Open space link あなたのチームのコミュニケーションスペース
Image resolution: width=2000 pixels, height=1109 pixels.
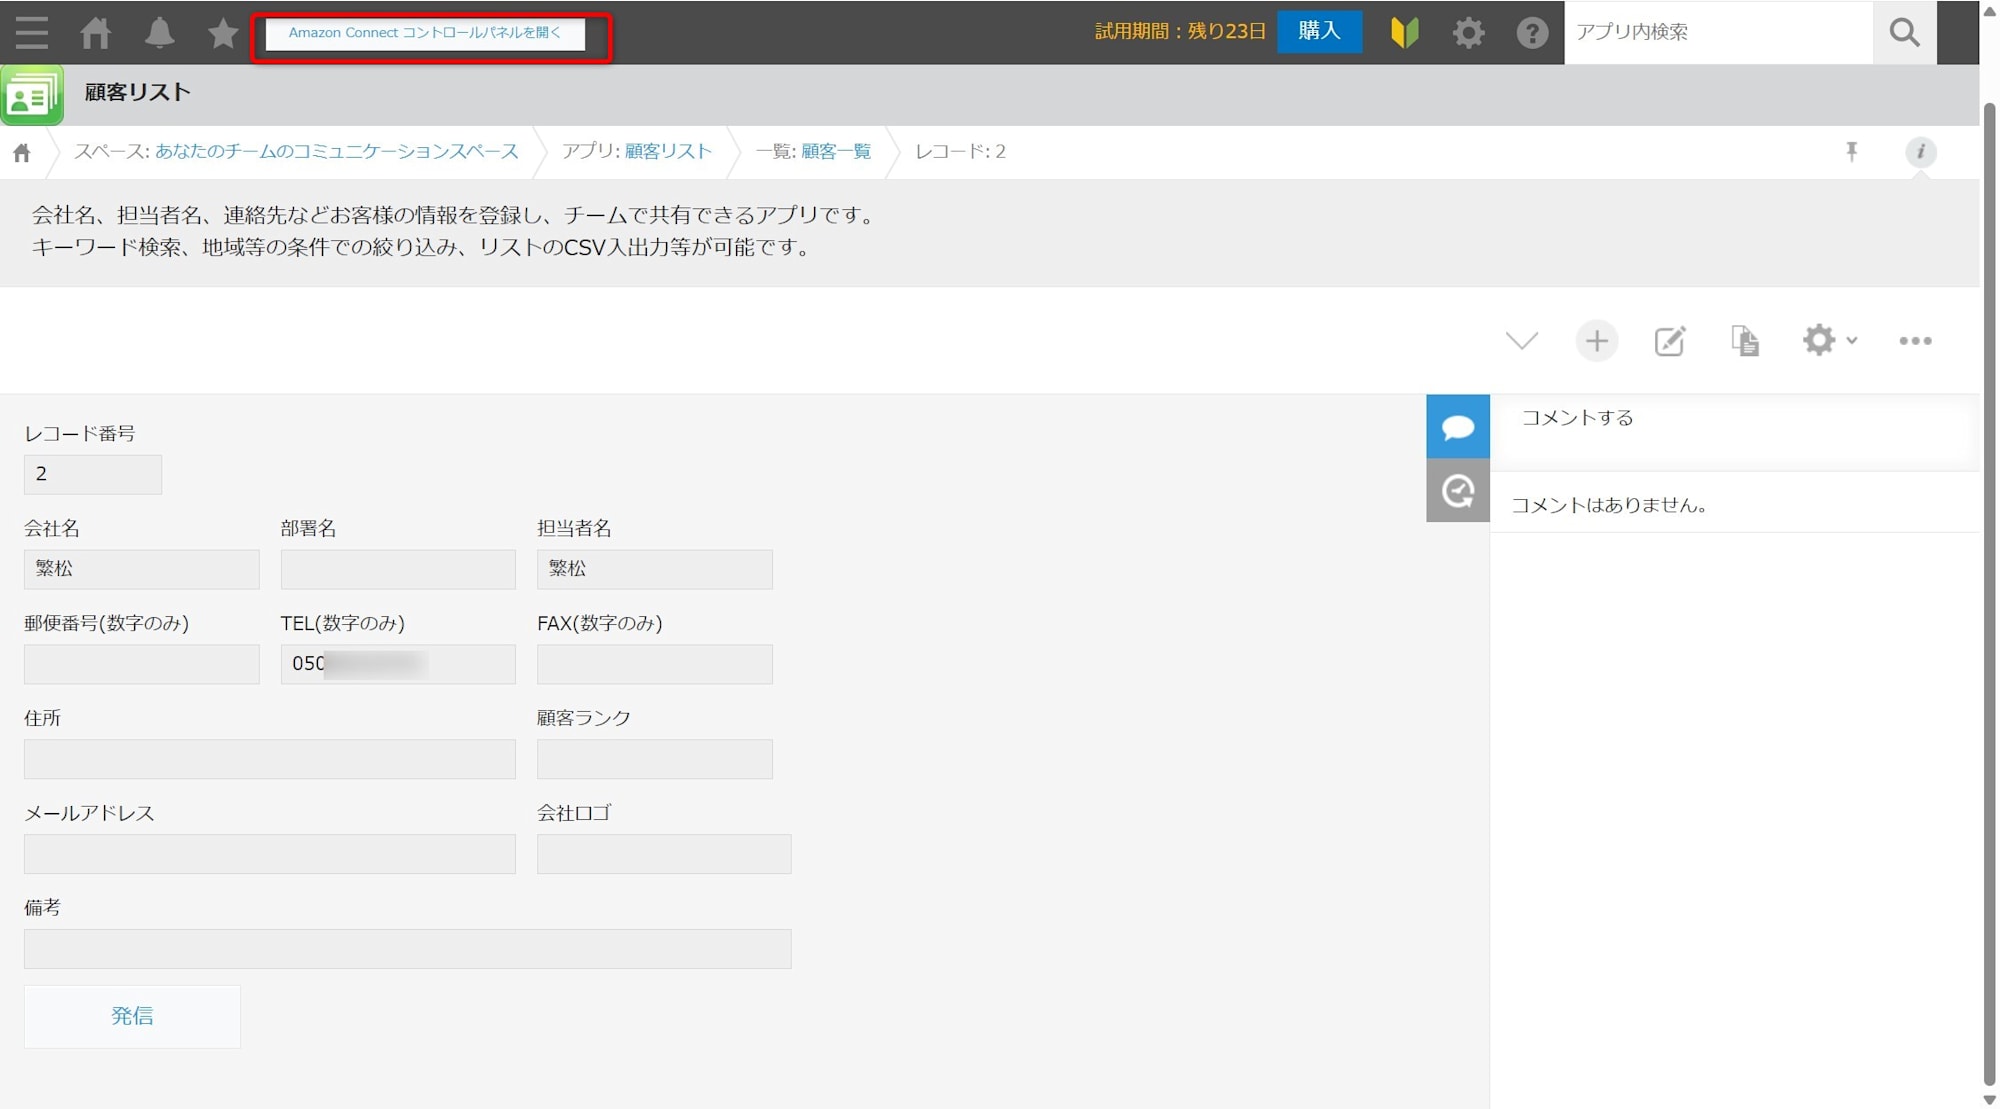(336, 151)
